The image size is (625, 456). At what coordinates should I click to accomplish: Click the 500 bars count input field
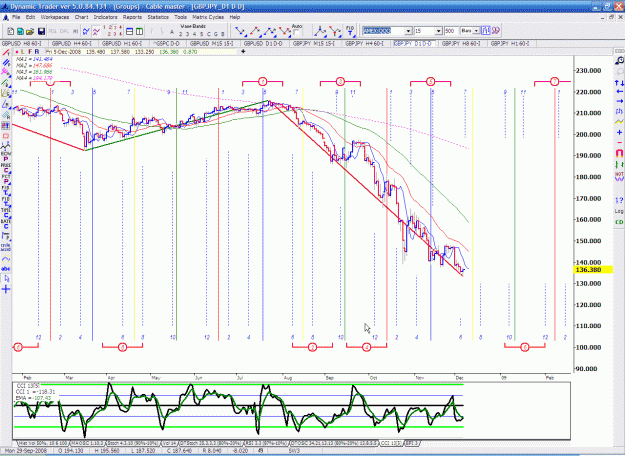pyautogui.click(x=451, y=31)
